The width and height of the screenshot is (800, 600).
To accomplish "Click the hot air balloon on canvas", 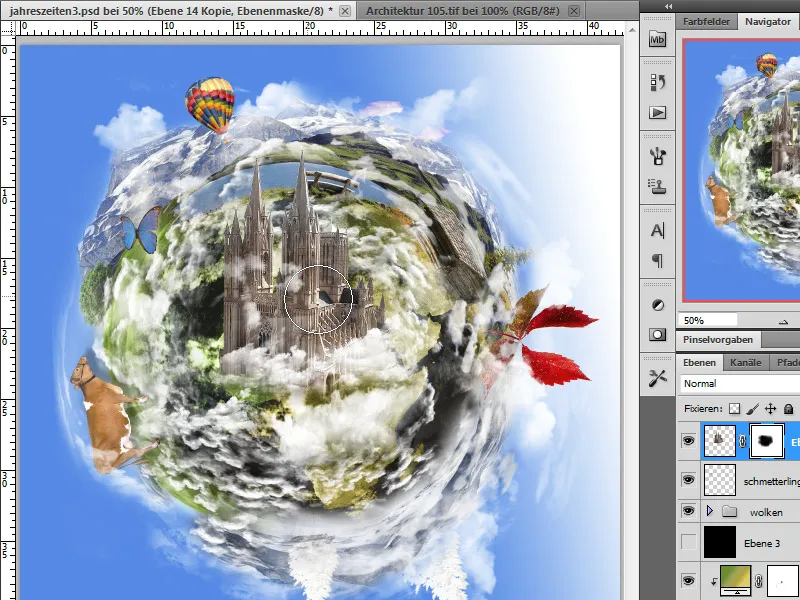I will pyautogui.click(x=210, y=106).
